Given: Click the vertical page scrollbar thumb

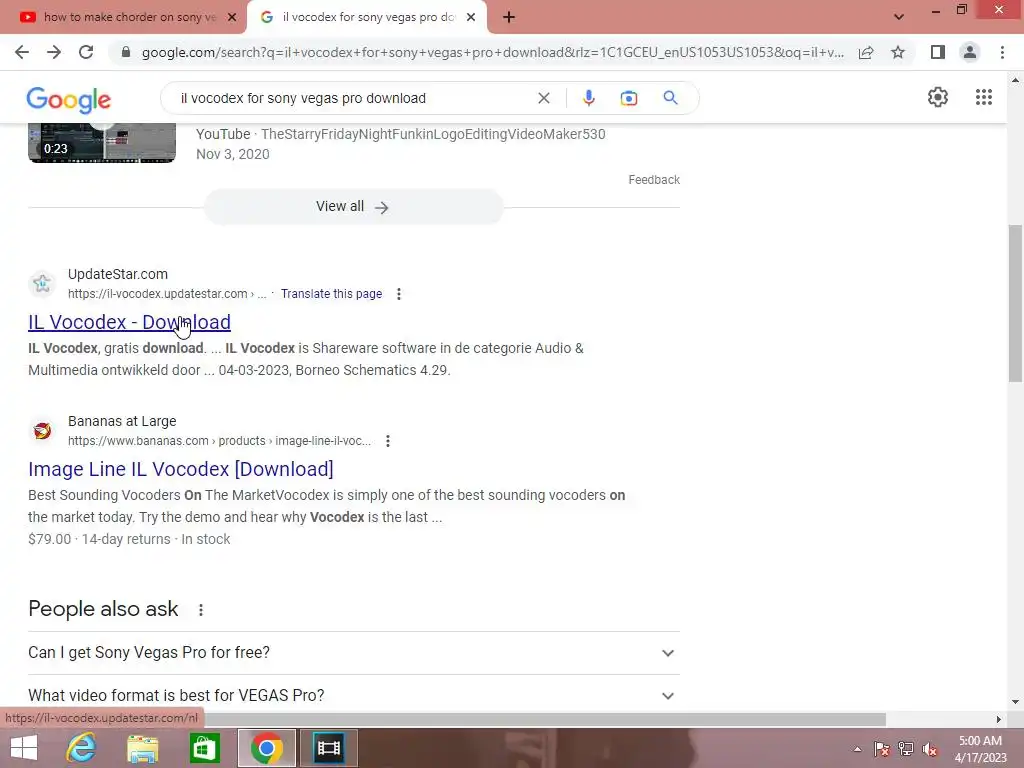Looking at the screenshot, I should click(1015, 304).
